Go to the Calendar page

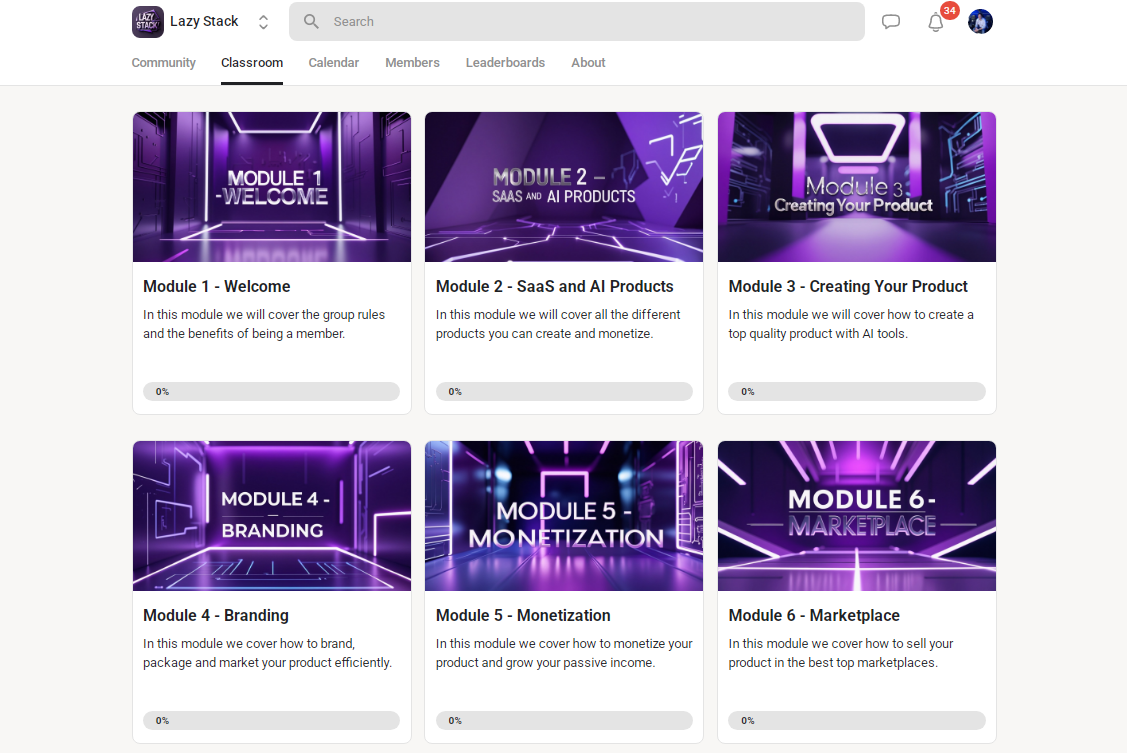[333, 62]
